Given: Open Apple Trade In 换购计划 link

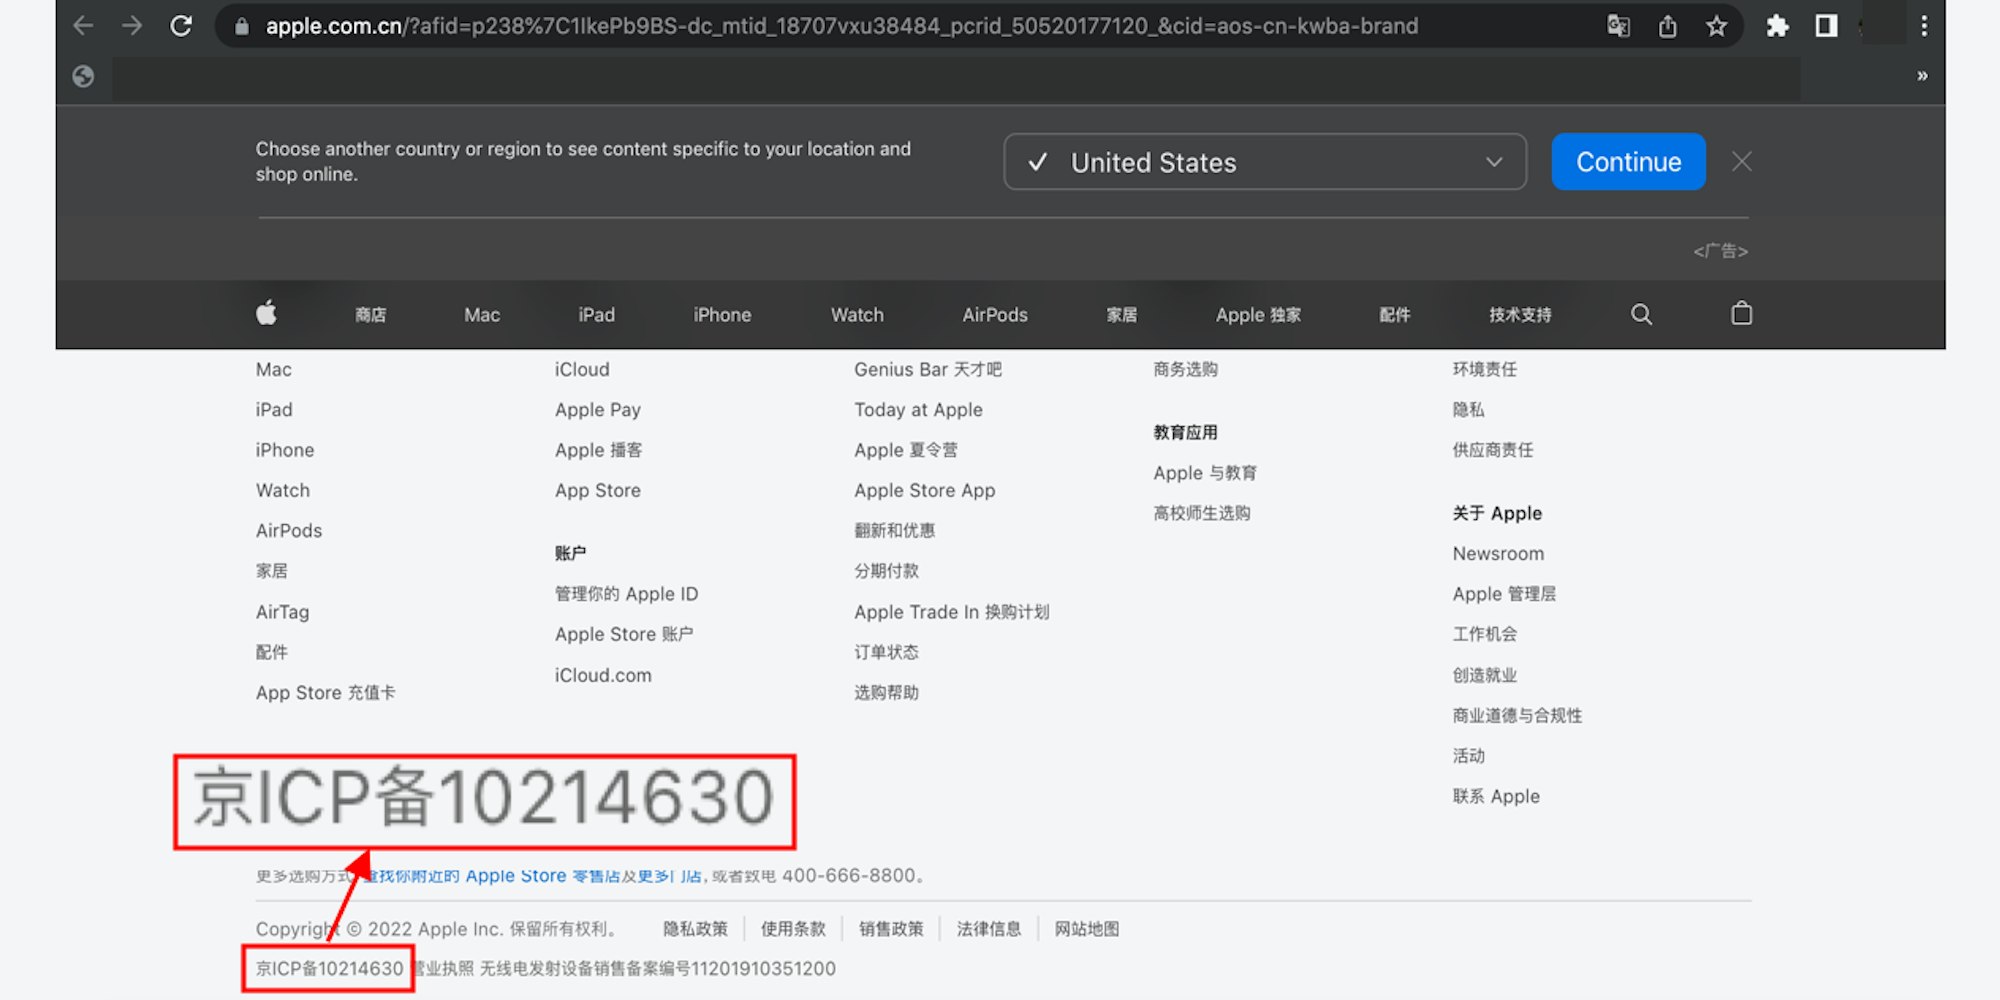Looking at the screenshot, I should click(x=952, y=612).
